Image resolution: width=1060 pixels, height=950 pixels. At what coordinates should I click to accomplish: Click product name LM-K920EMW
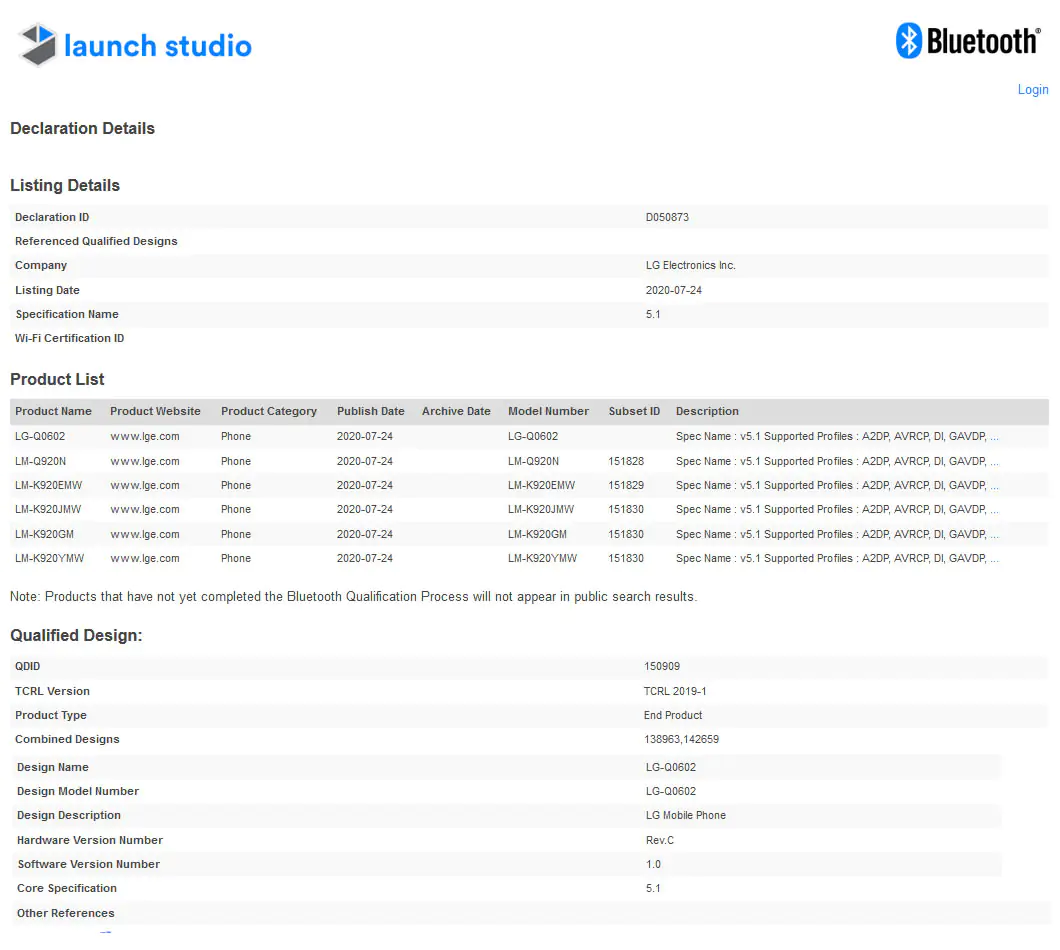point(49,485)
